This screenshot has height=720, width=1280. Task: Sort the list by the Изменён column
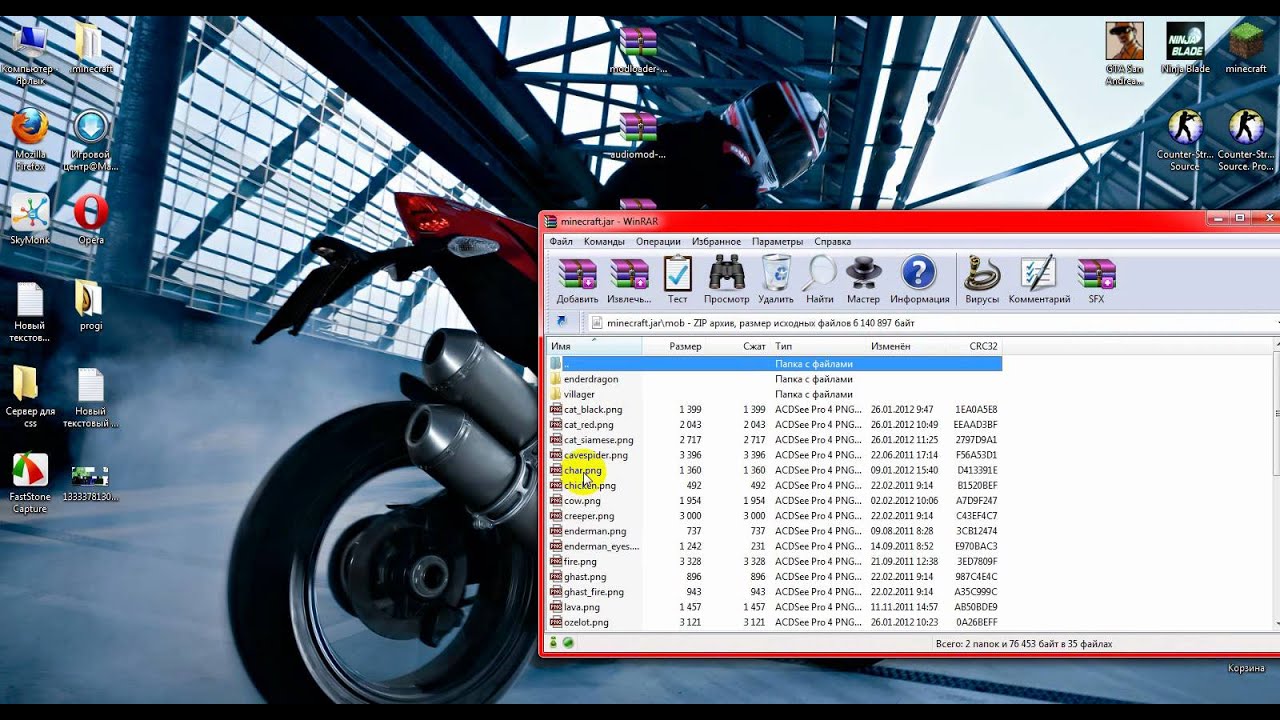tap(906, 346)
